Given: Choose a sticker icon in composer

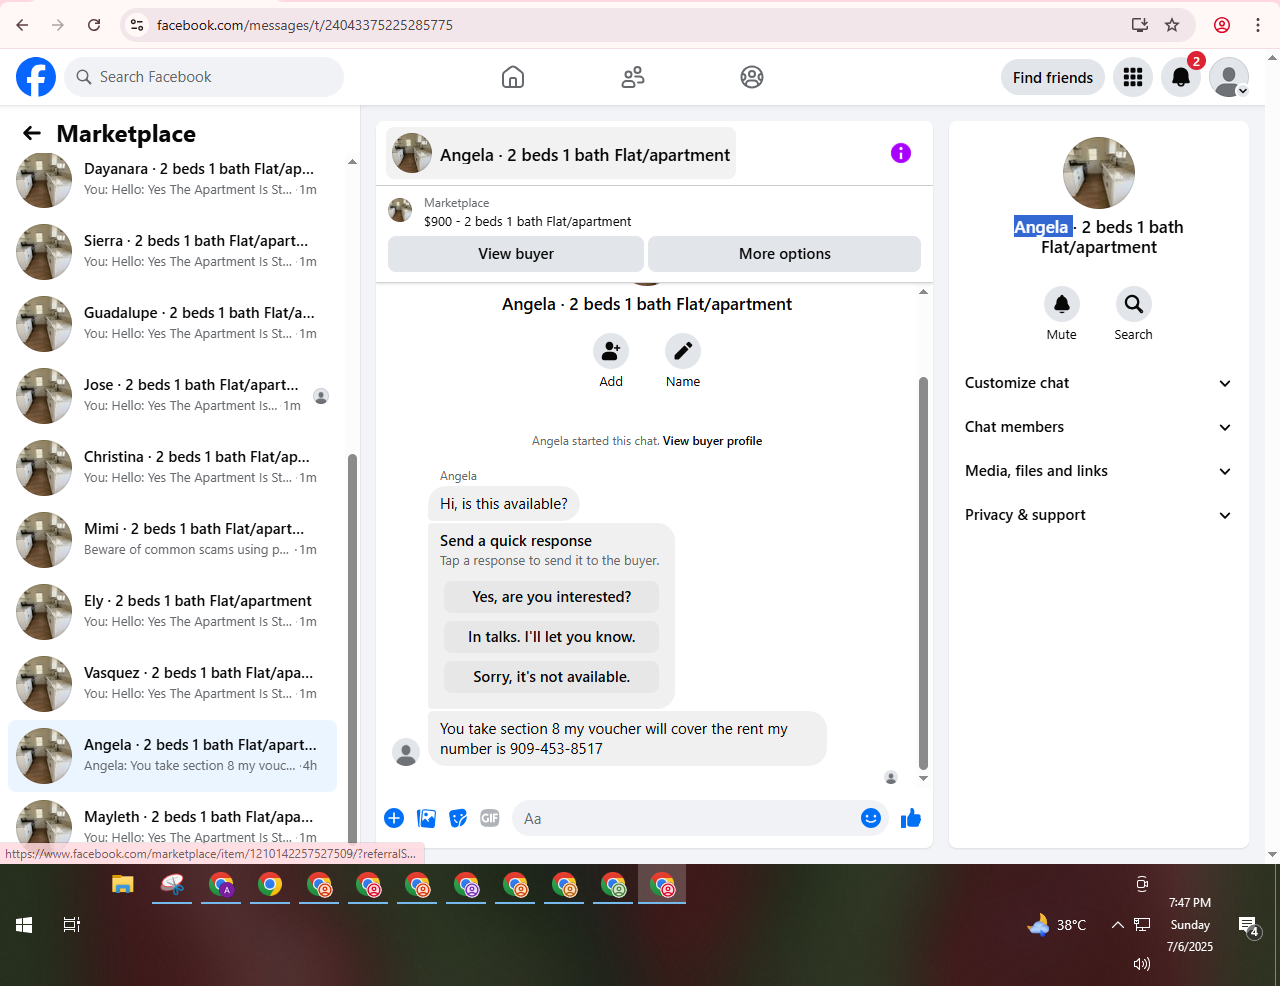Looking at the screenshot, I should 458,818.
